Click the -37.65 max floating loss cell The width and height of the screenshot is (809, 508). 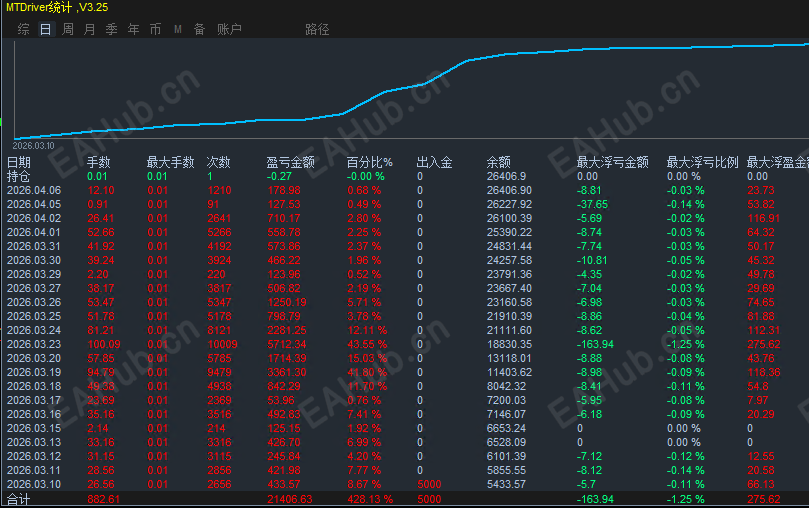coord(592,204)
